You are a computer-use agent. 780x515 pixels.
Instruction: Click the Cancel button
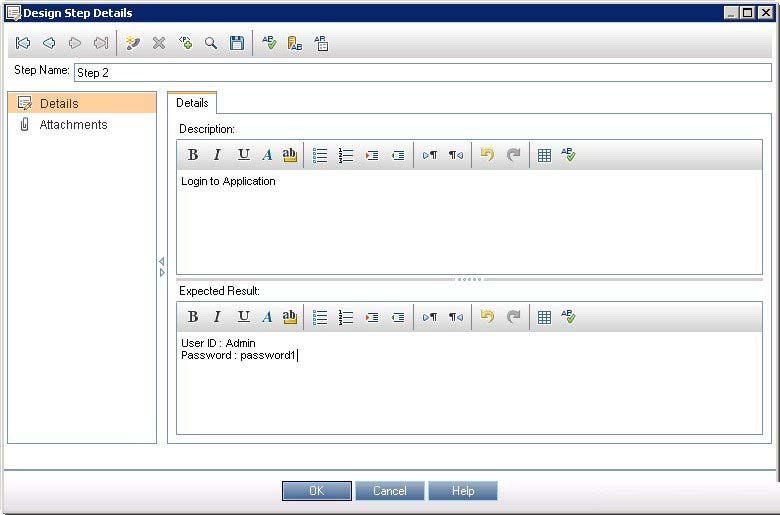click(x=390, y=491)
